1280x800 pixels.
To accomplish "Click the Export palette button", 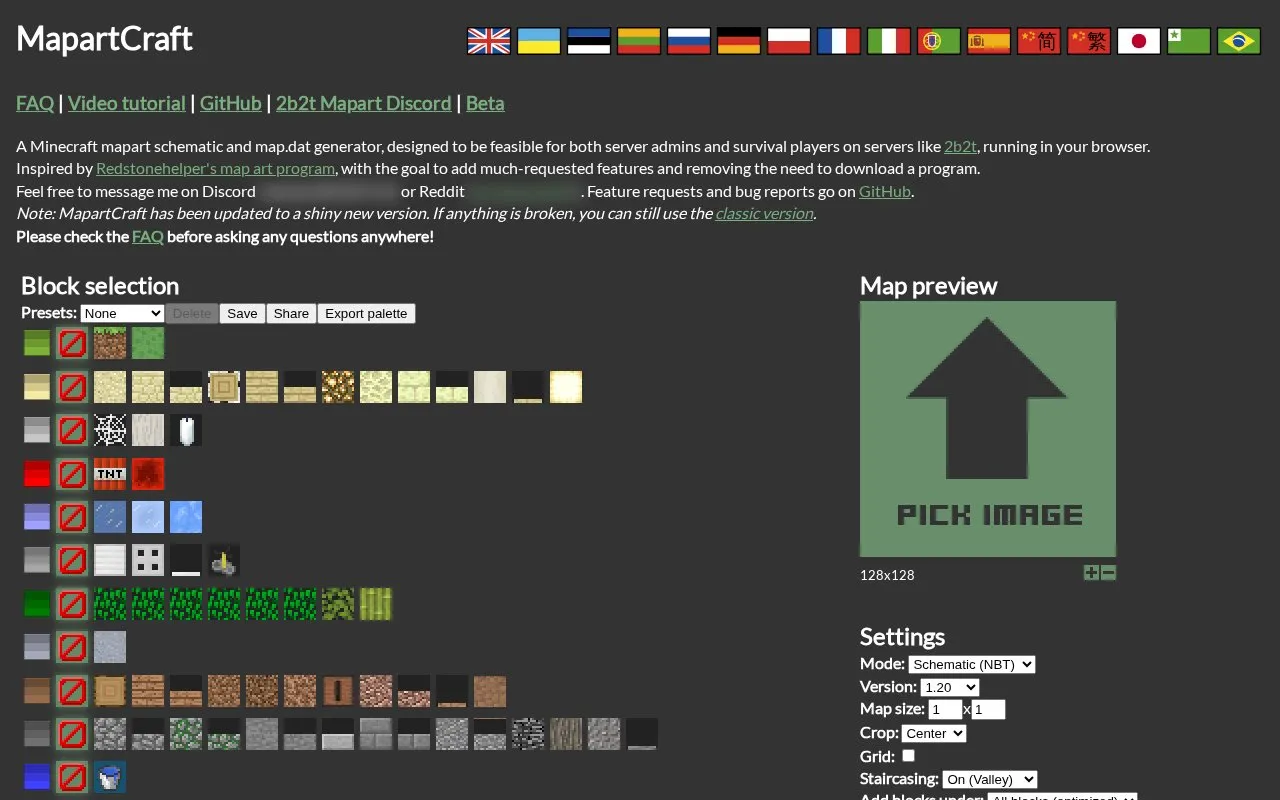I will 366,313.
